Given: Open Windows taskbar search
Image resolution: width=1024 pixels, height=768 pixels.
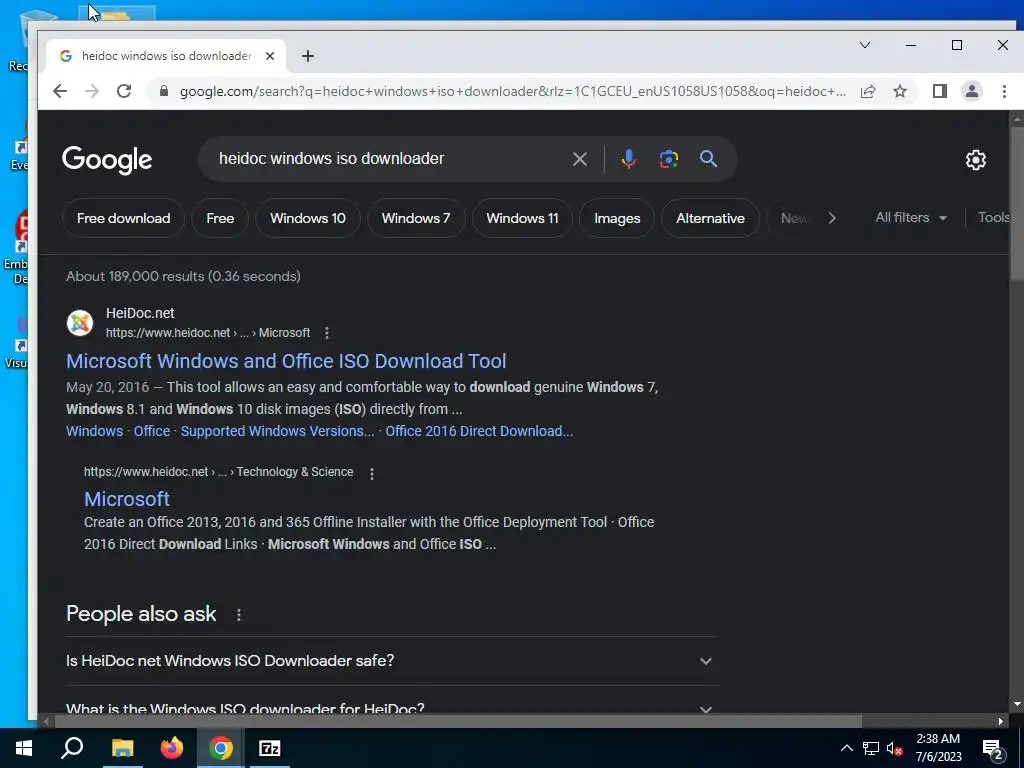Looking at the screenshot, I should pos(72,748).
